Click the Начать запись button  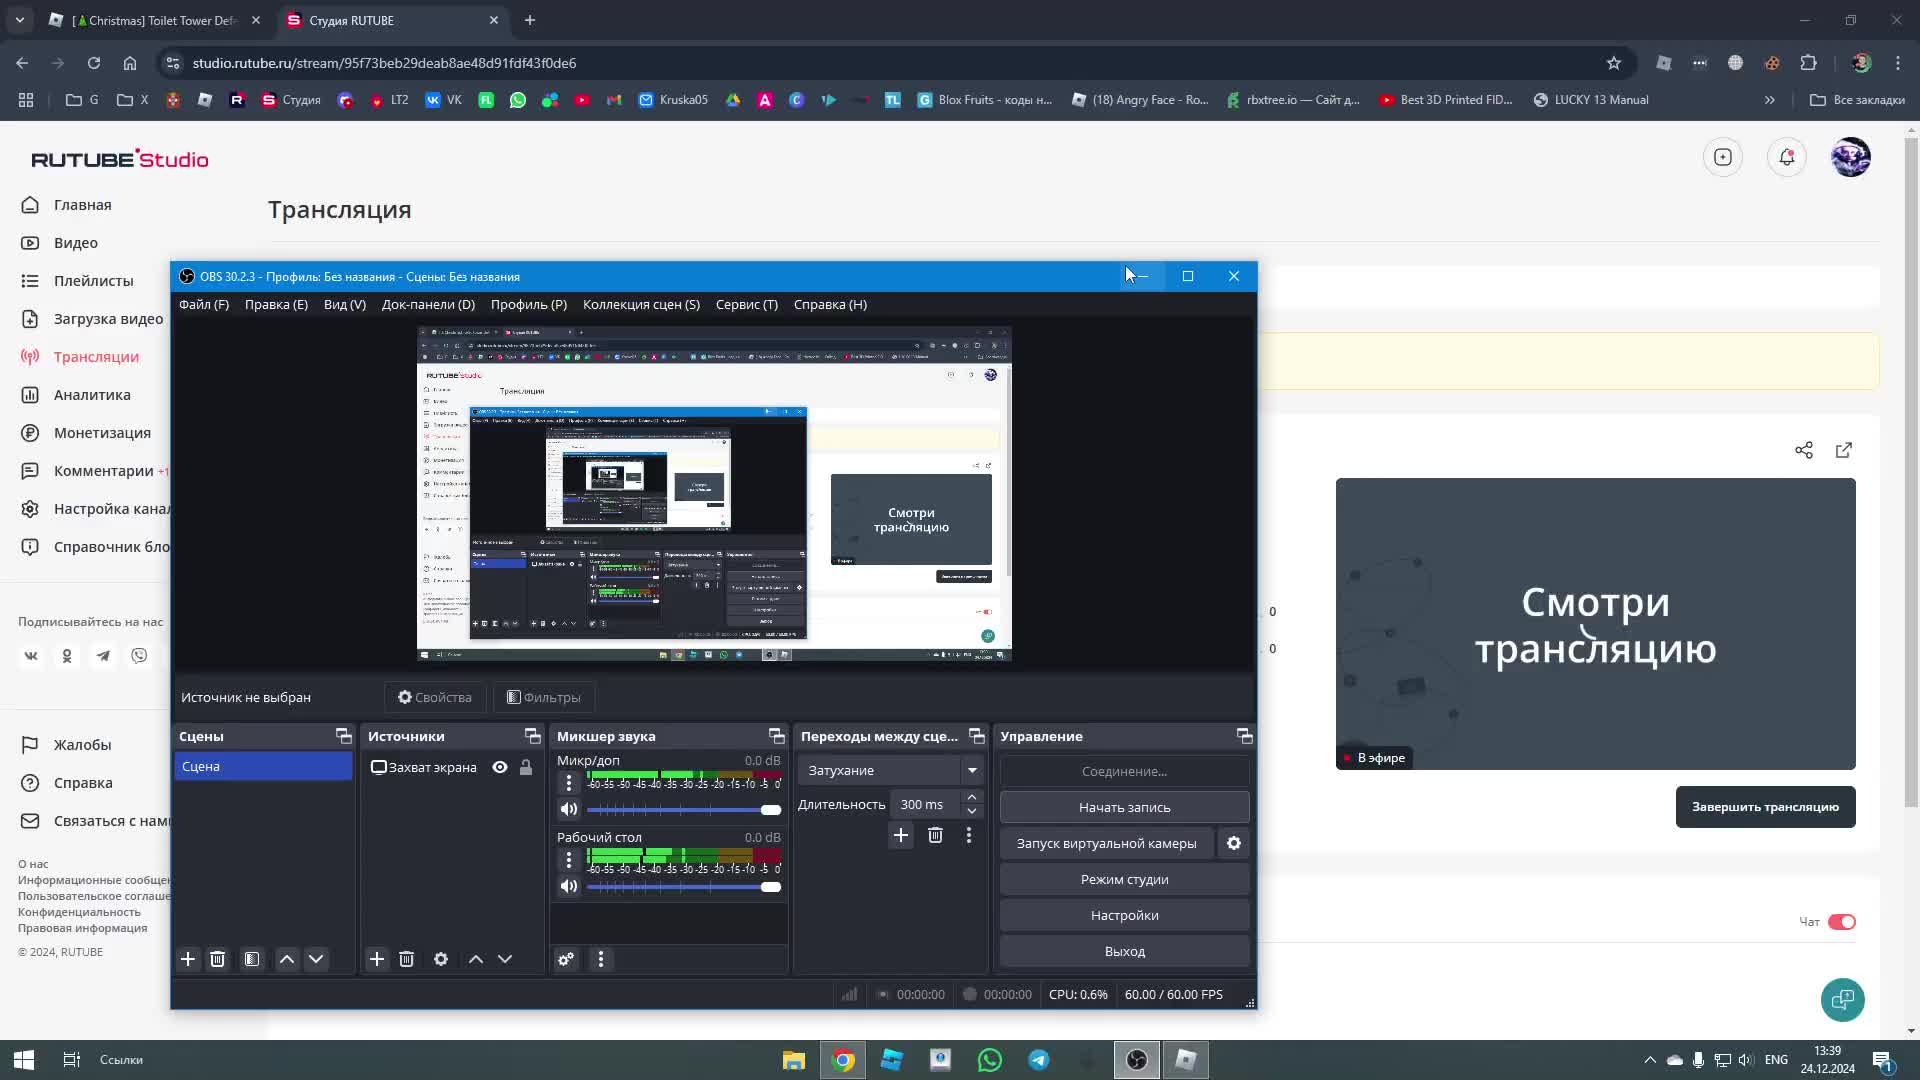pyautogui.click(x=1124, y=807)
